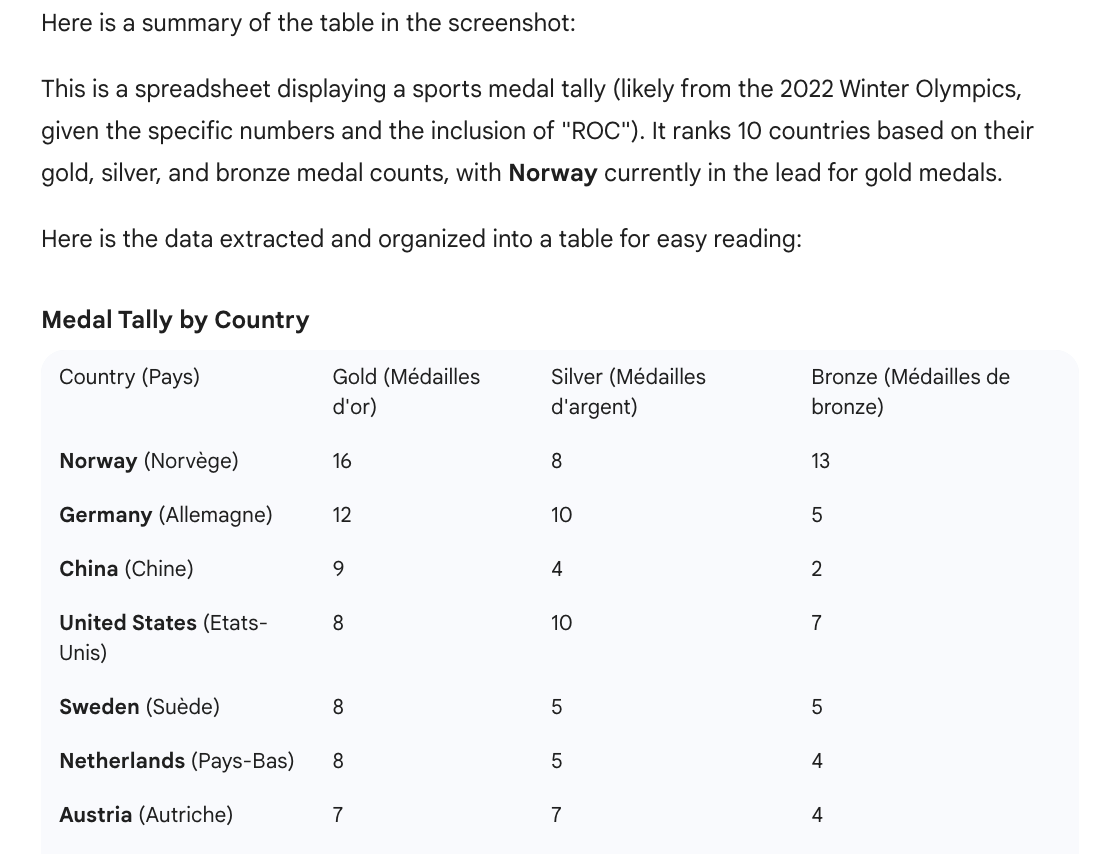Screen dimensions: 1108x854
Task: Click the Gold (Médailles d'or) column header
Action: [406, 391]
